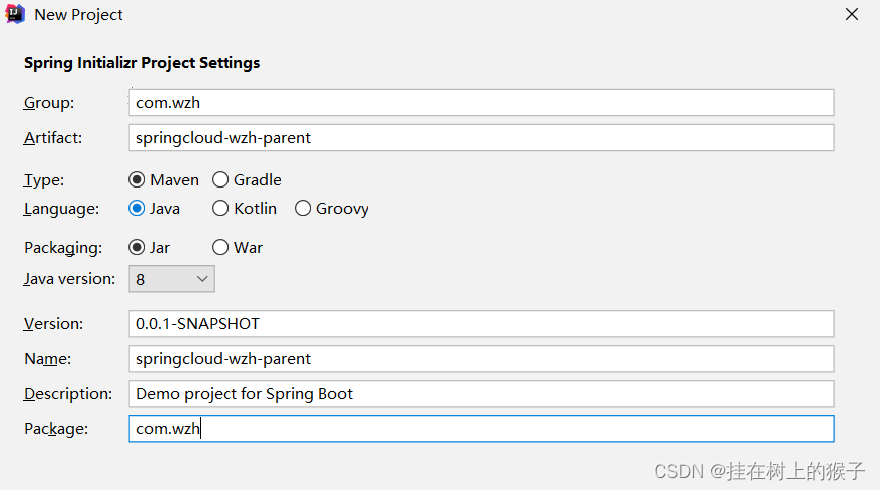The image size is (880, 490).
Task: Focus the Version input field
Action: click(481, 324)
